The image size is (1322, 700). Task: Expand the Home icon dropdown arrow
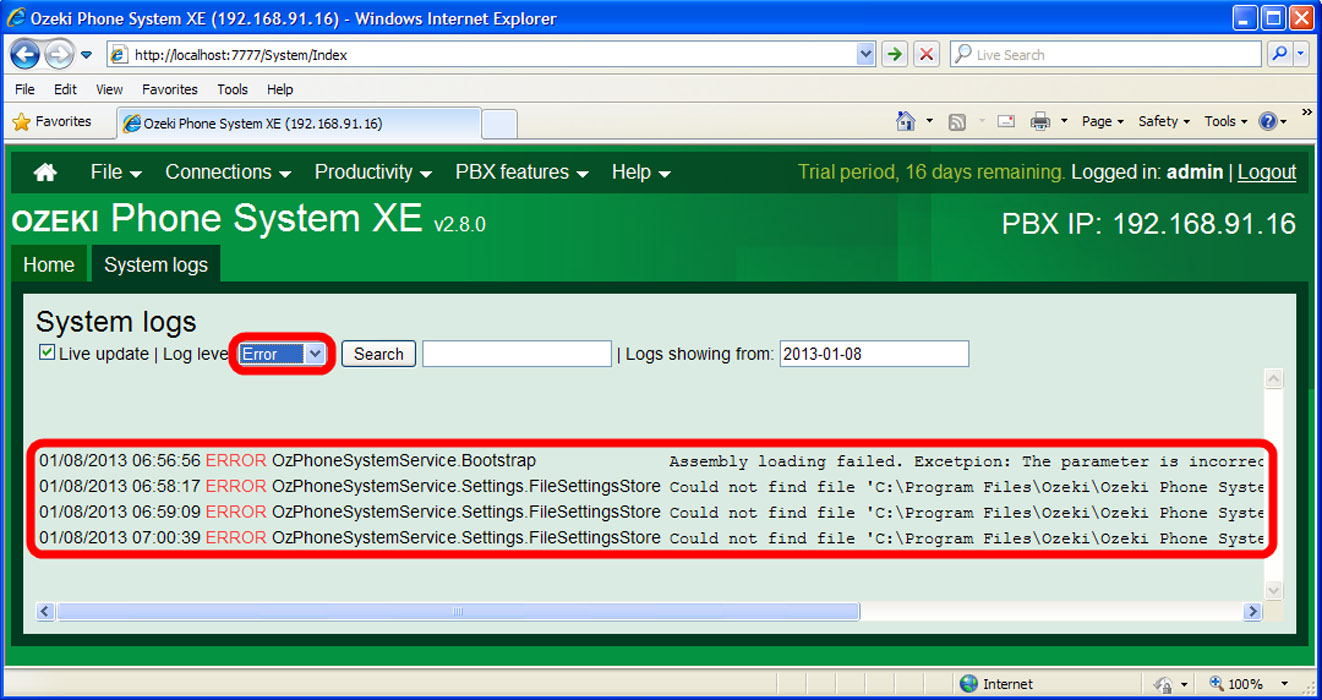(929, 122)
